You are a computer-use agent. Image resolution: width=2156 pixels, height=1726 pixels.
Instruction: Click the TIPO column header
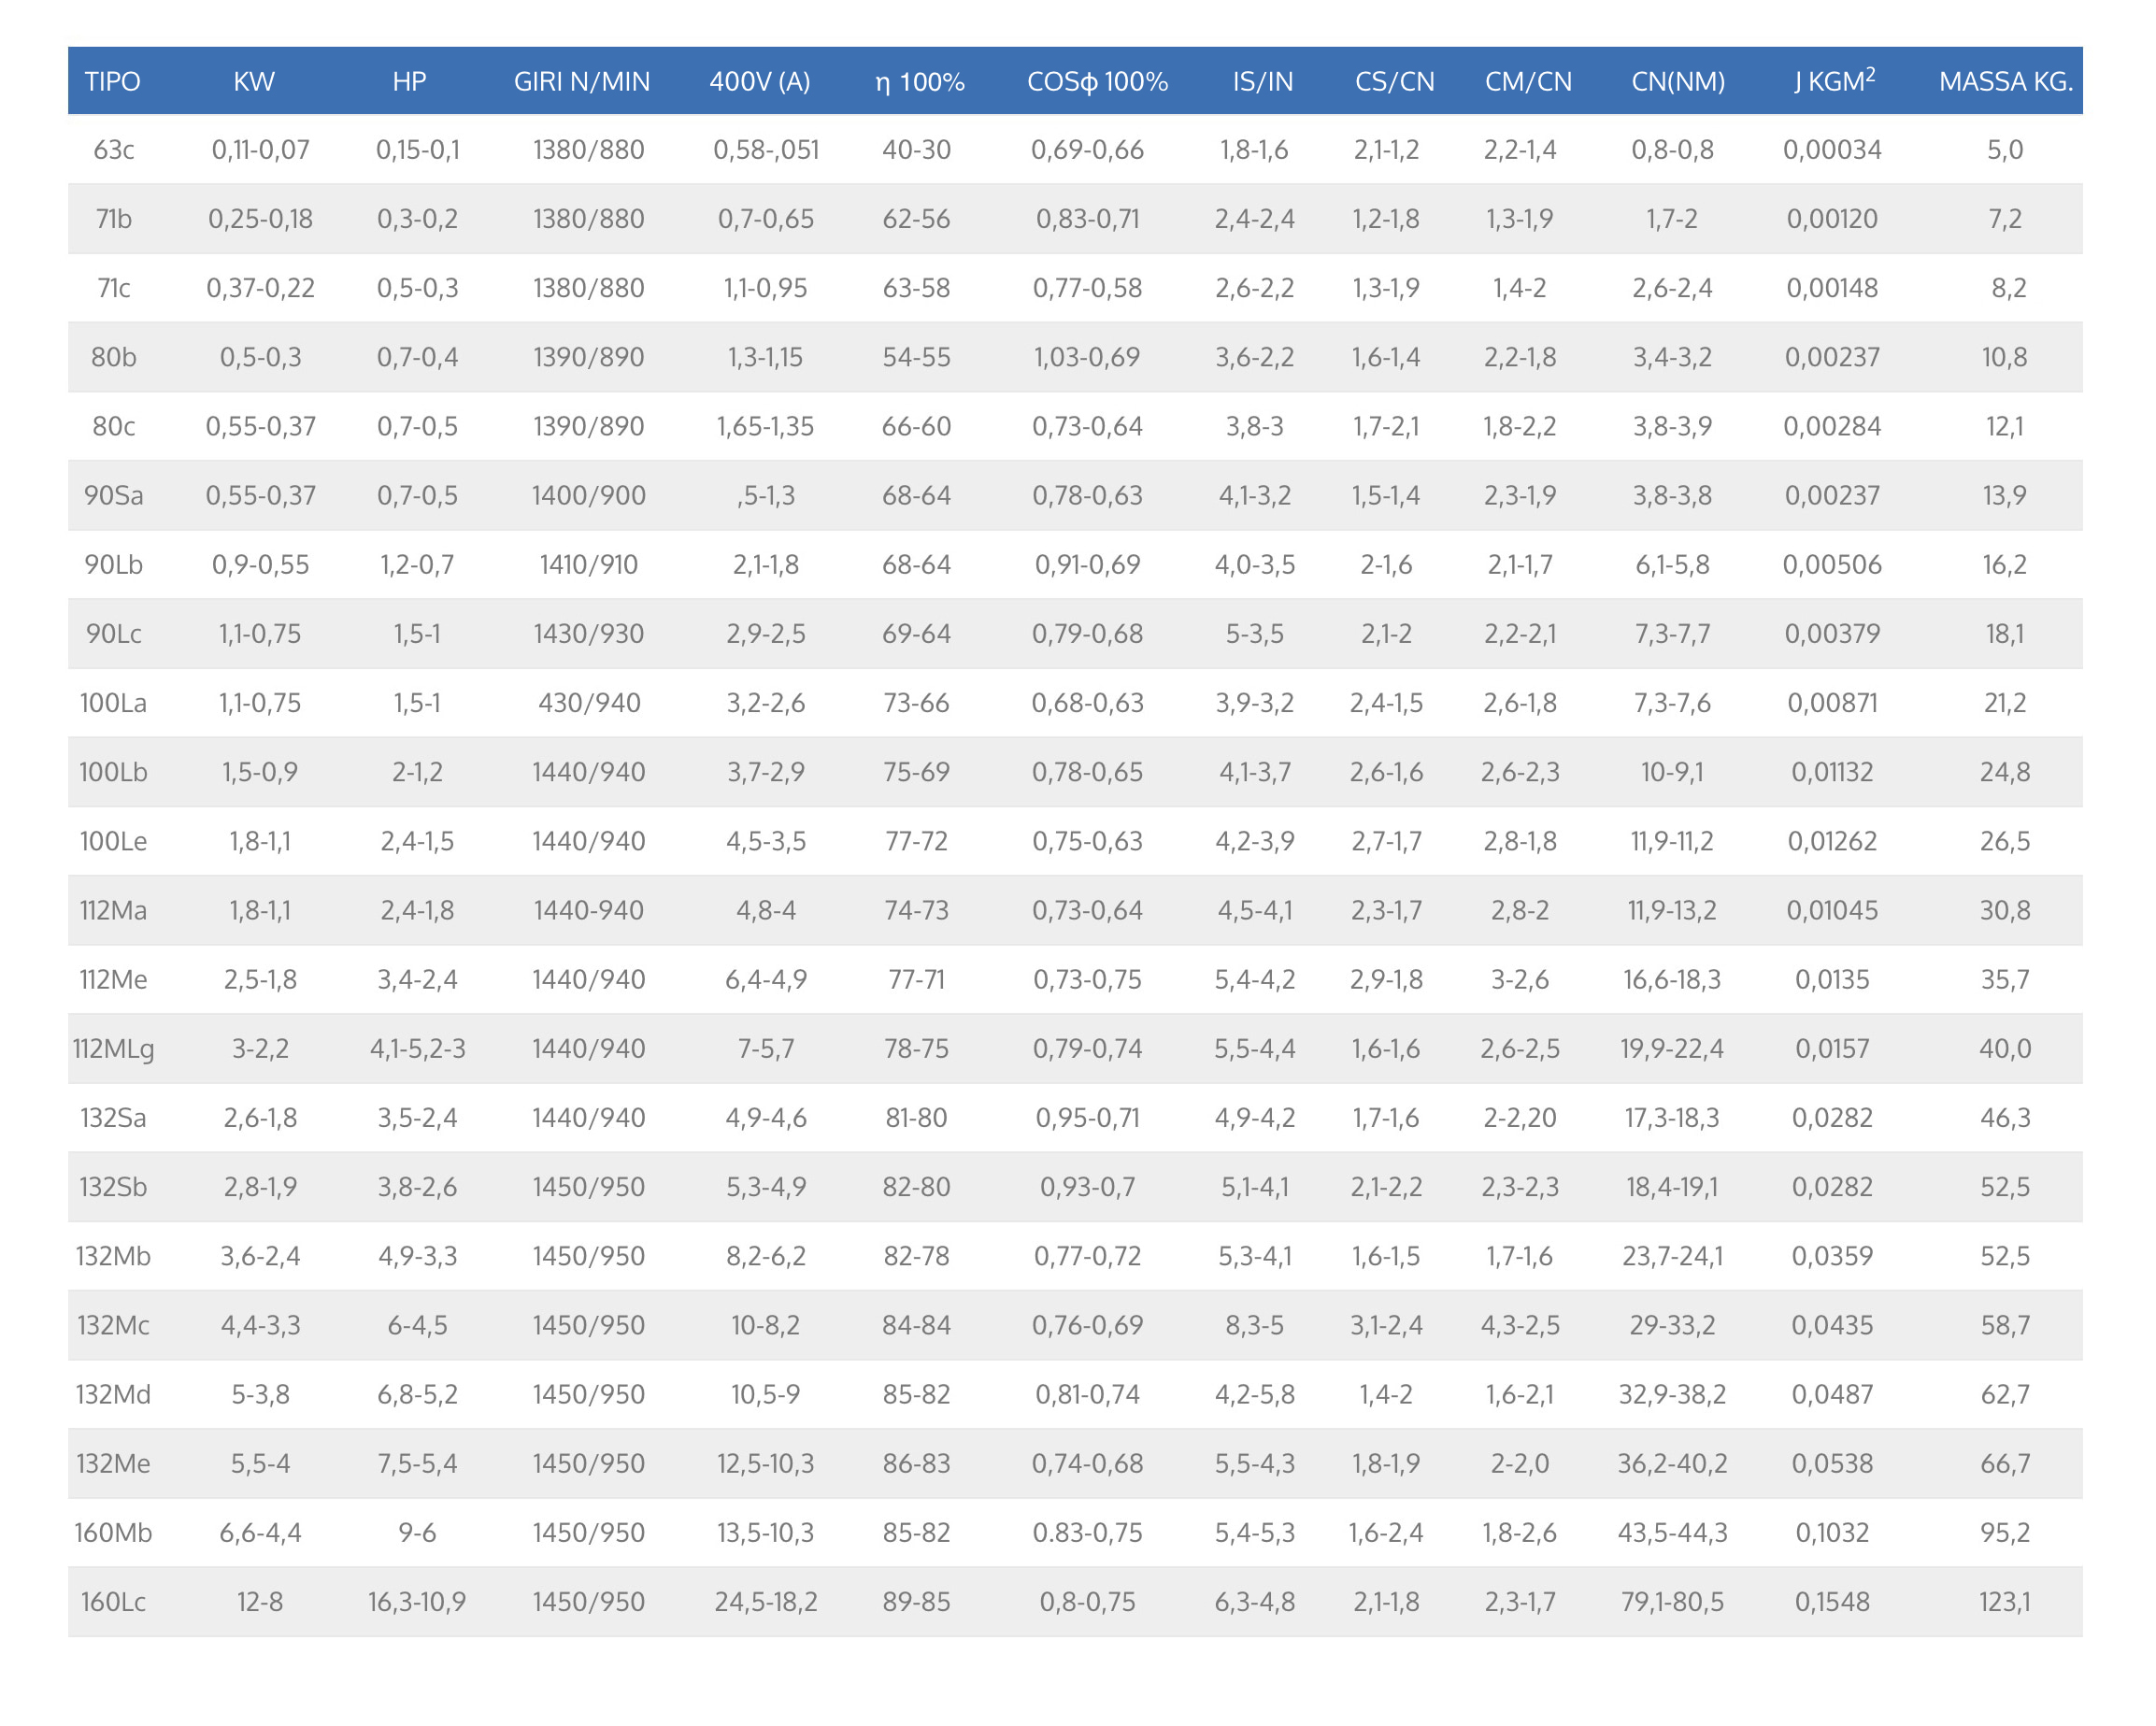[112, 81]
